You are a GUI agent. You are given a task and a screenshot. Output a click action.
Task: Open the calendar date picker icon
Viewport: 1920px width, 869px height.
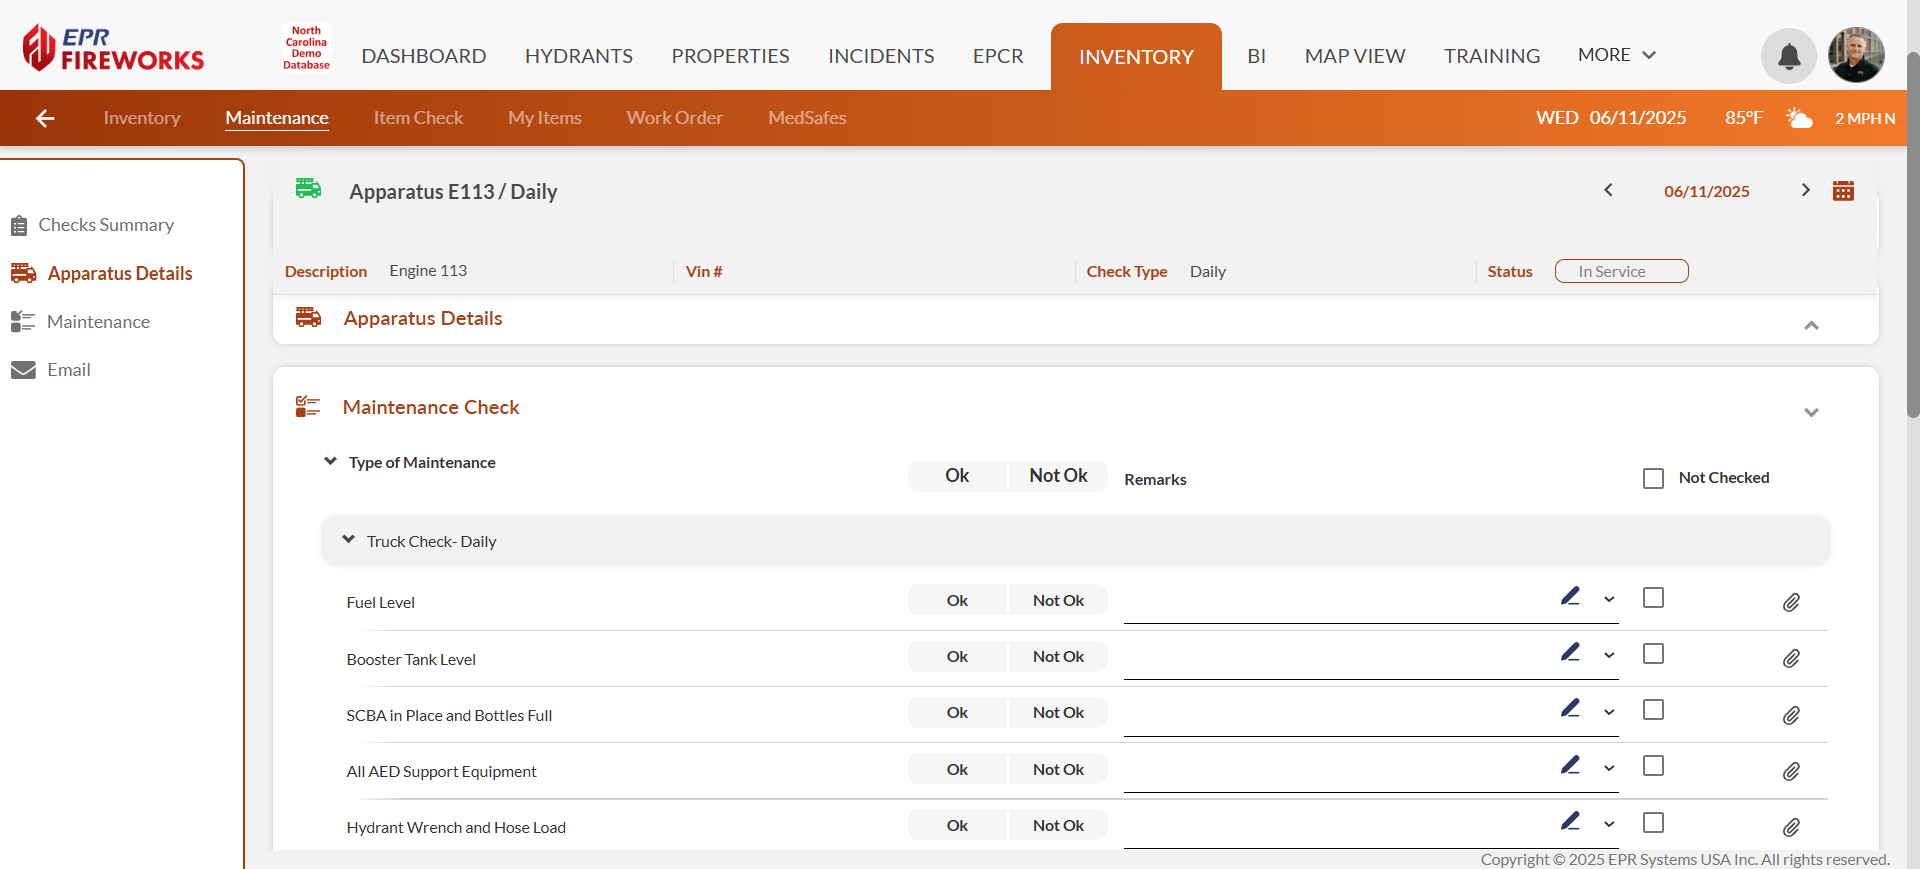(x=1843, y=191)
